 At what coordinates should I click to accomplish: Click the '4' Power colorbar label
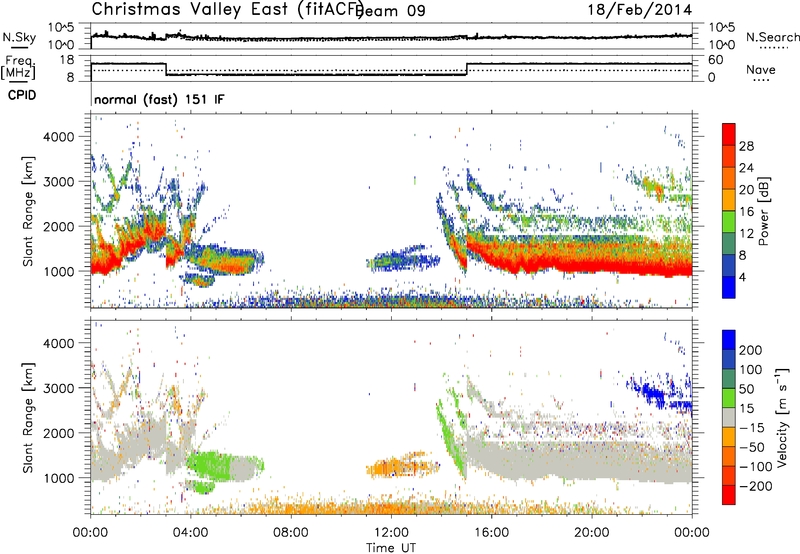[x=743, y=278]
